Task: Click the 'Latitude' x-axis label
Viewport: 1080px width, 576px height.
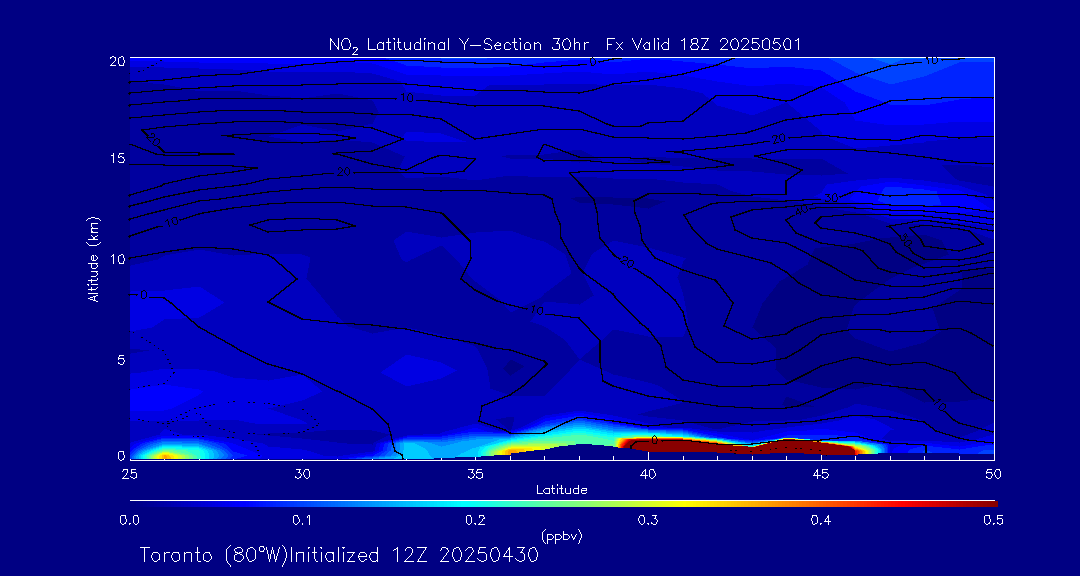Action: (561, 489)
